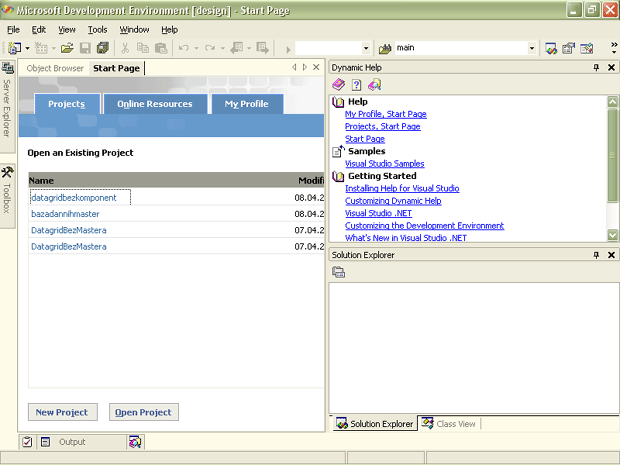Select the Start Page document tab

coord(116,68)
